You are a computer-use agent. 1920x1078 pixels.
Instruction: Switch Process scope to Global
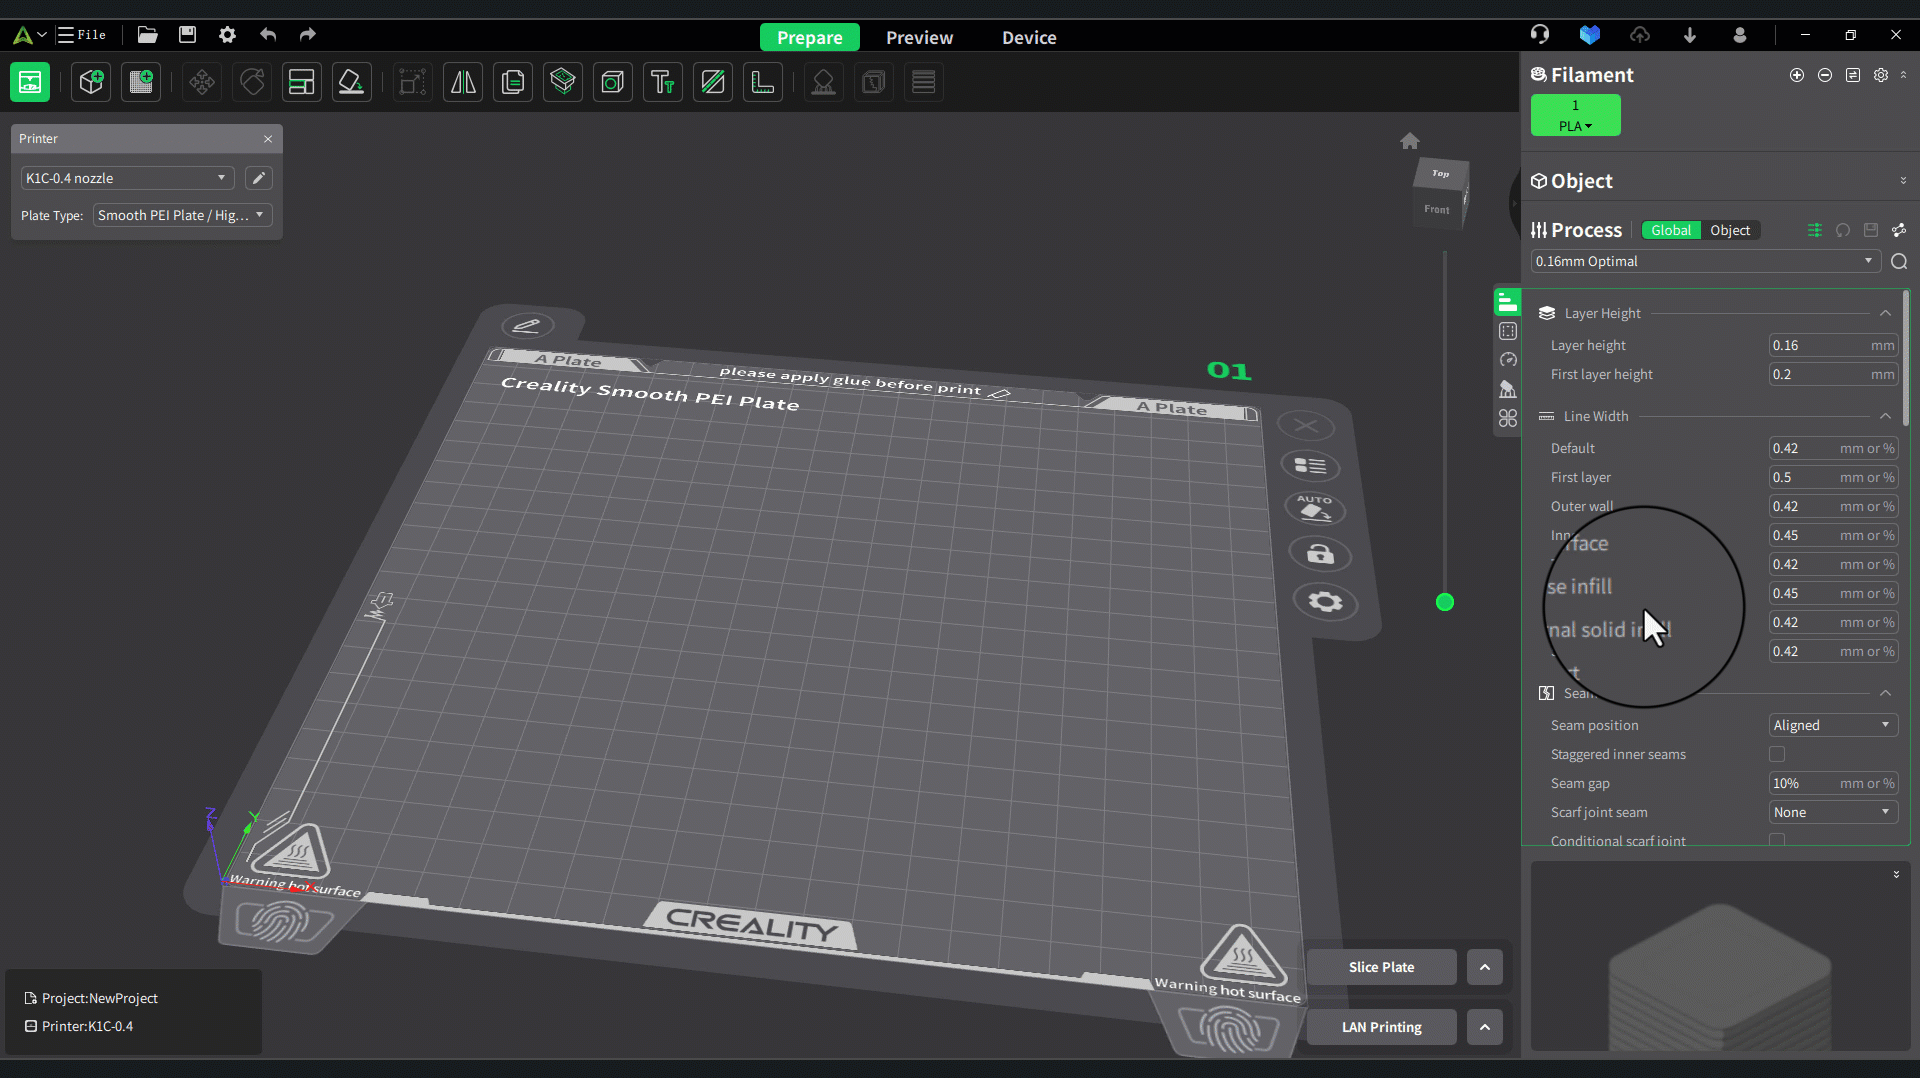point(1670,230)
